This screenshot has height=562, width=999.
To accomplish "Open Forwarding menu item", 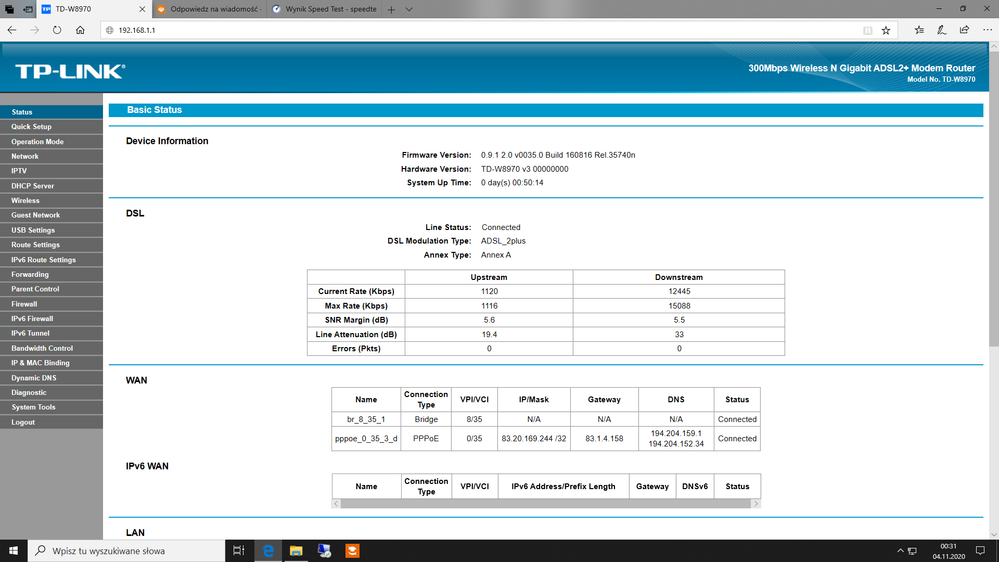I will tap(51, 275).
